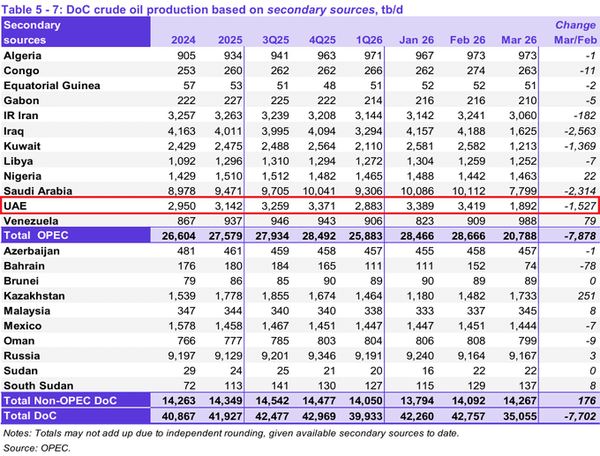
Task: Select the highlighted UAE row label
Action: click(15, 206)
